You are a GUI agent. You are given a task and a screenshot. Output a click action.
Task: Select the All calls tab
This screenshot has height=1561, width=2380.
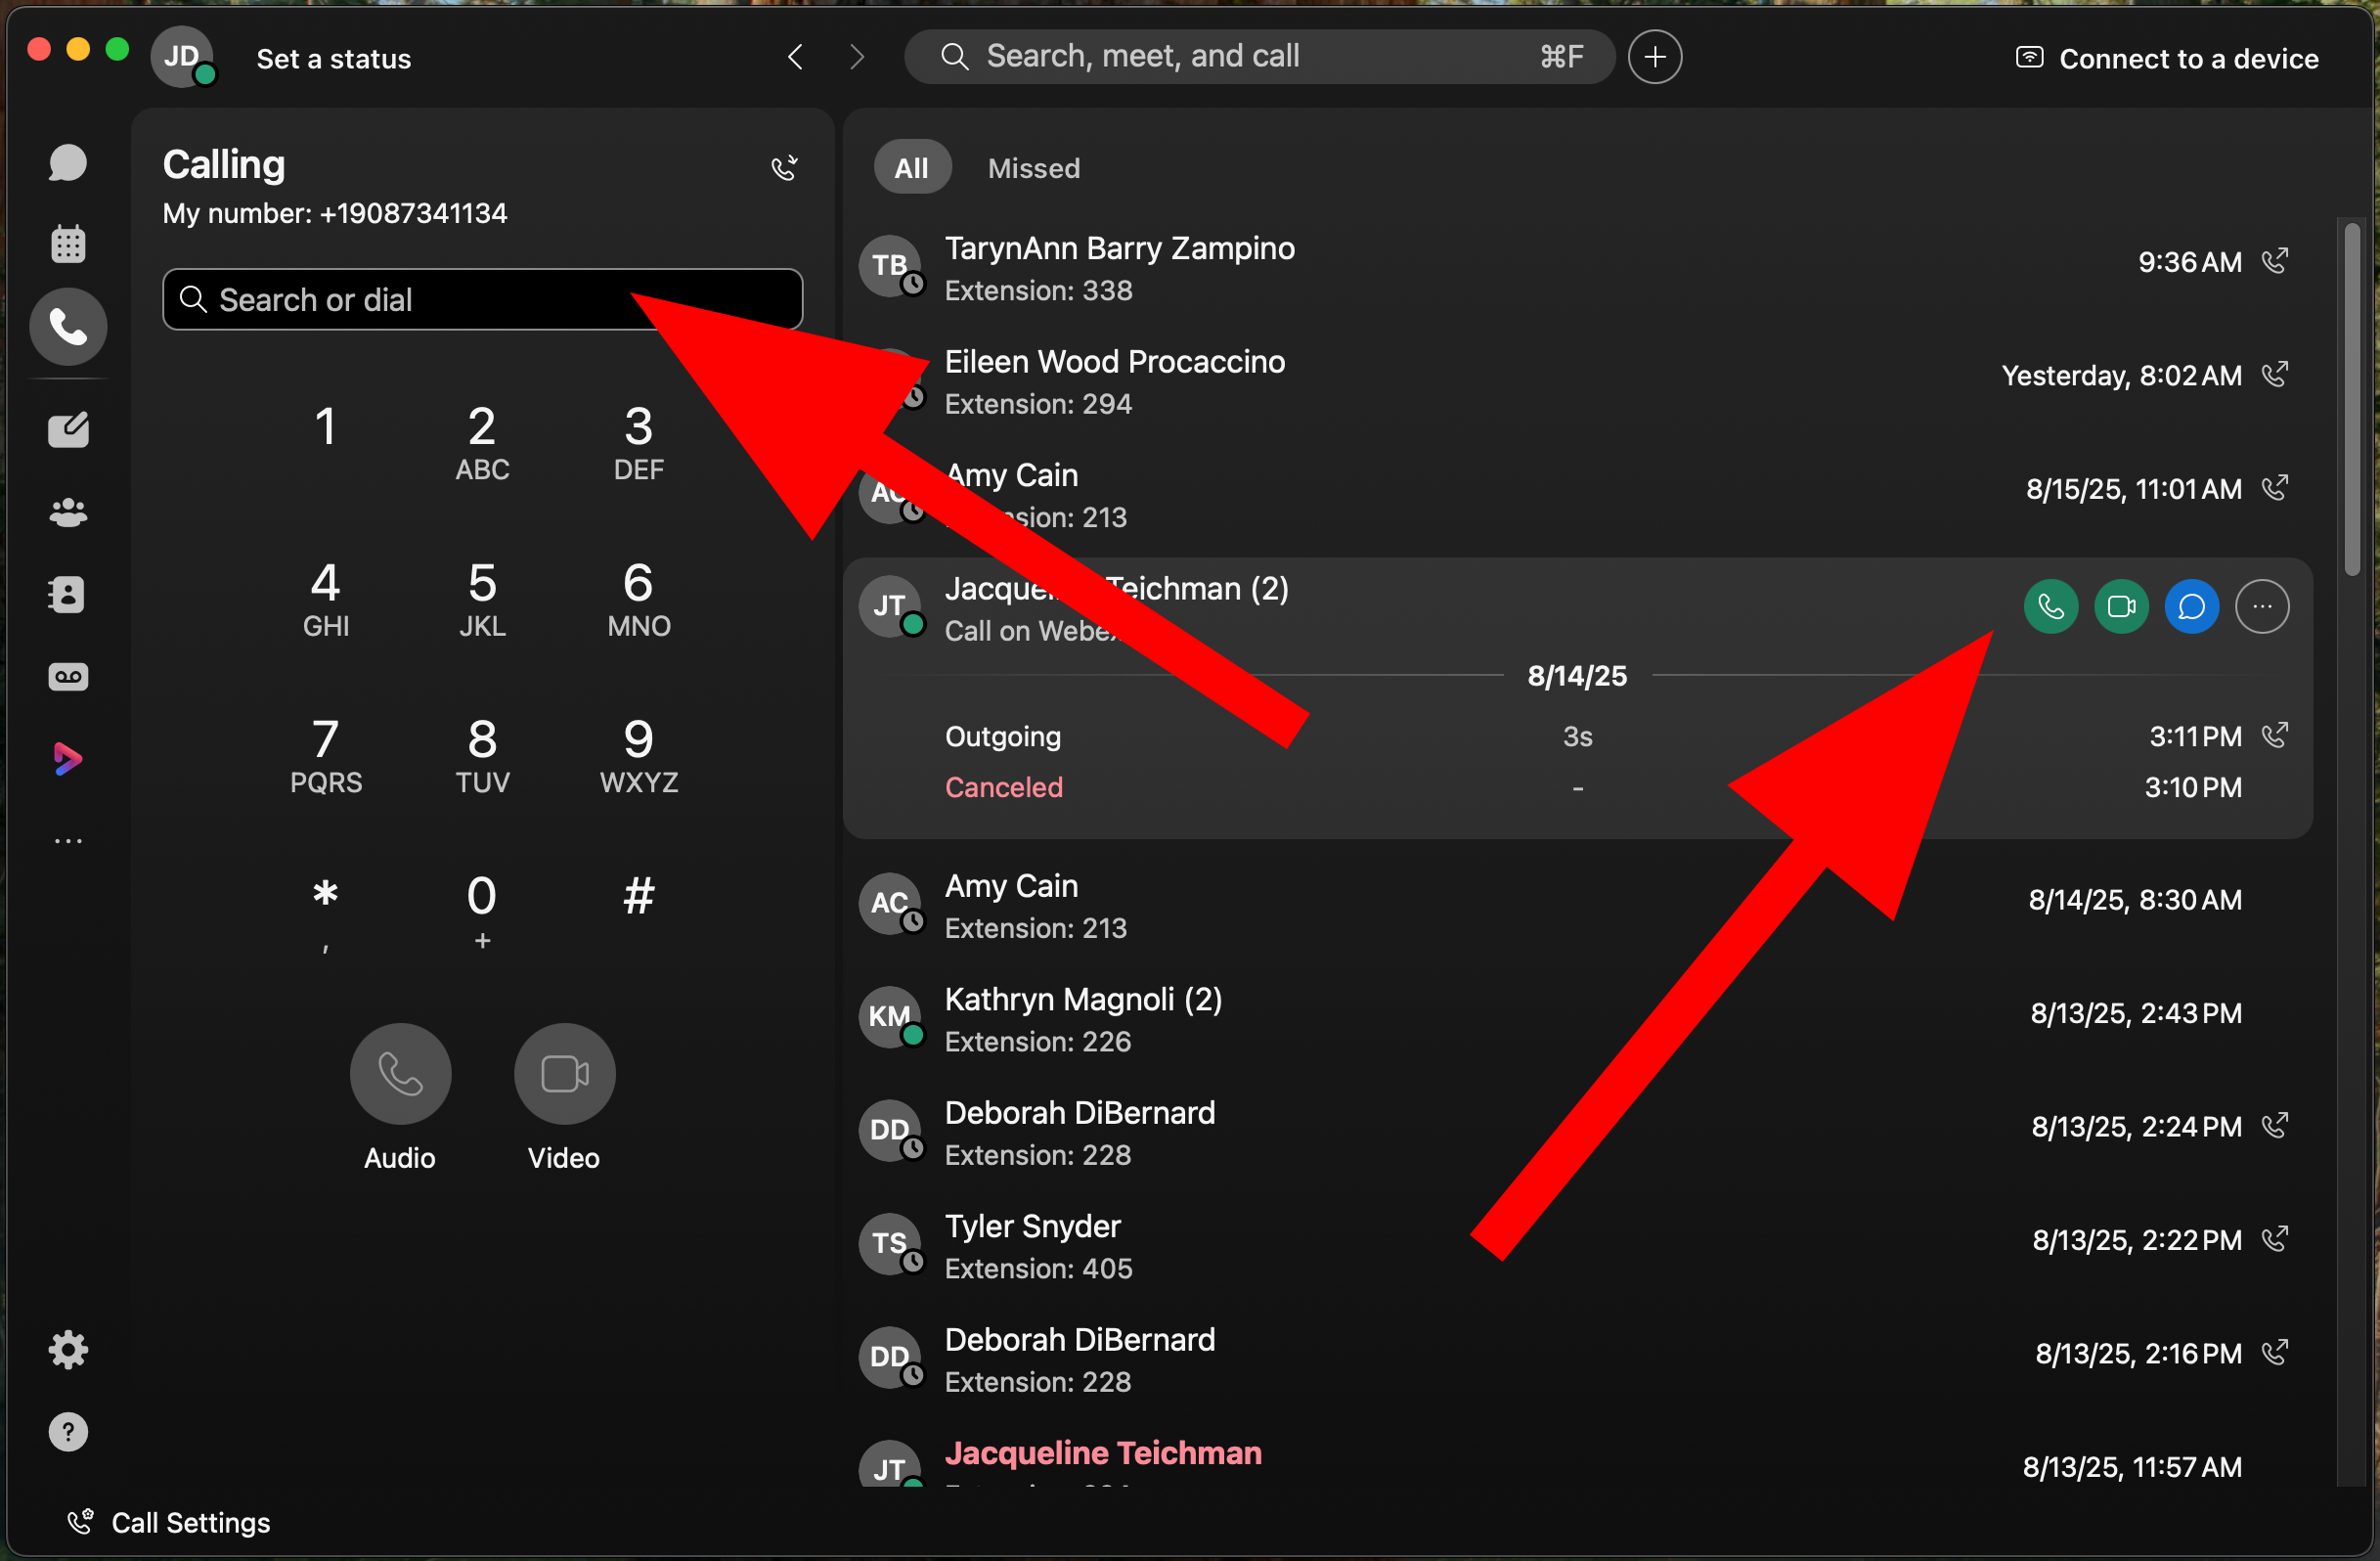click(x=910, y=168)
